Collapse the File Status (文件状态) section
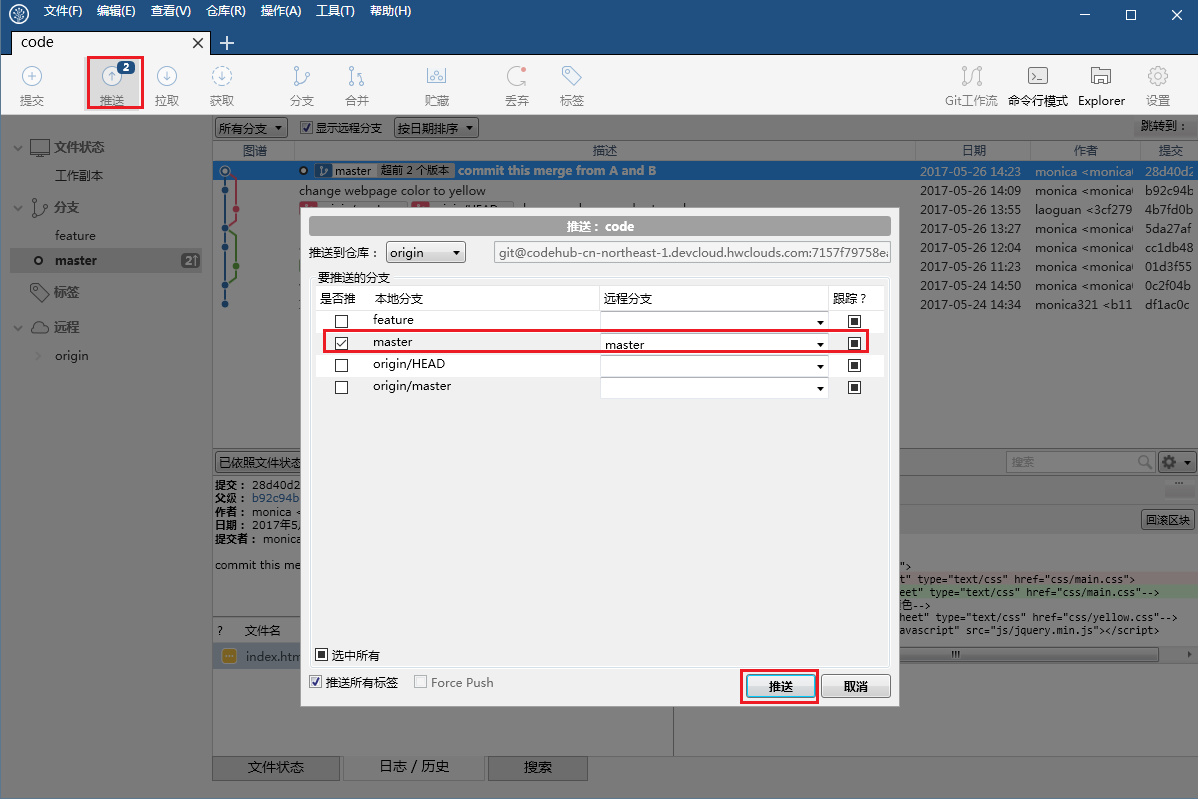The height and width of the screenshot is (799, 1198). pyautogui.click(x=18, y=147)
